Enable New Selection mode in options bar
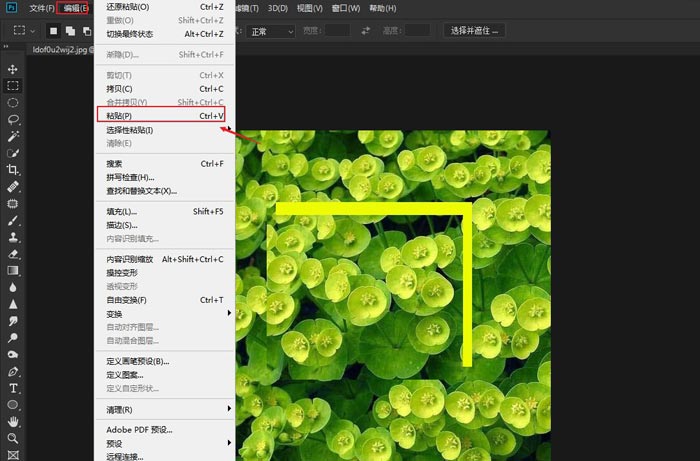 coord(54,31)
